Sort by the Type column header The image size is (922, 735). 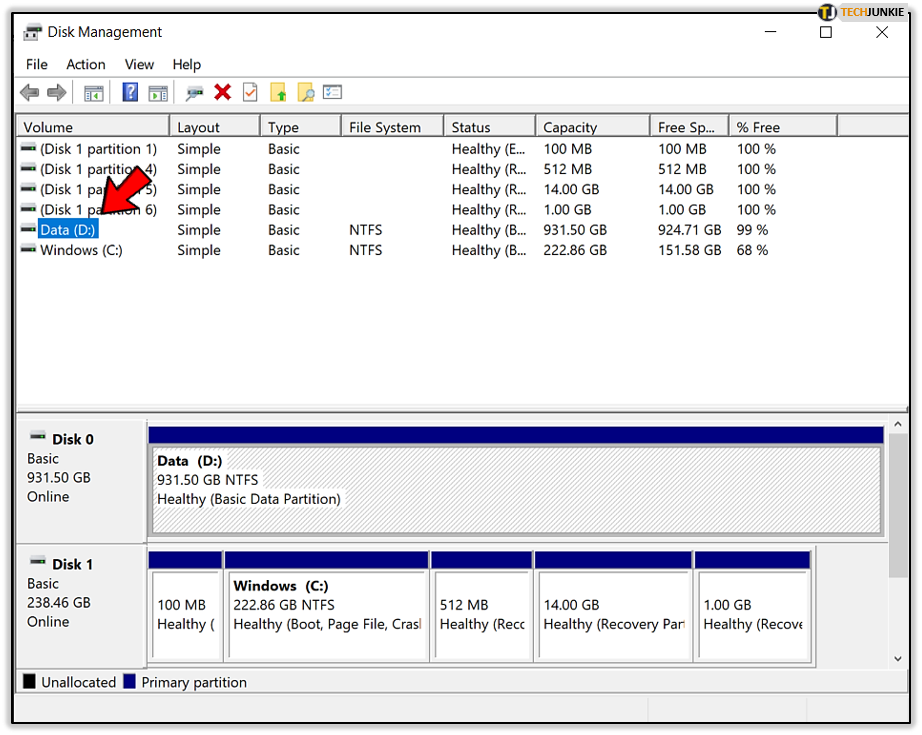[300, 127]
